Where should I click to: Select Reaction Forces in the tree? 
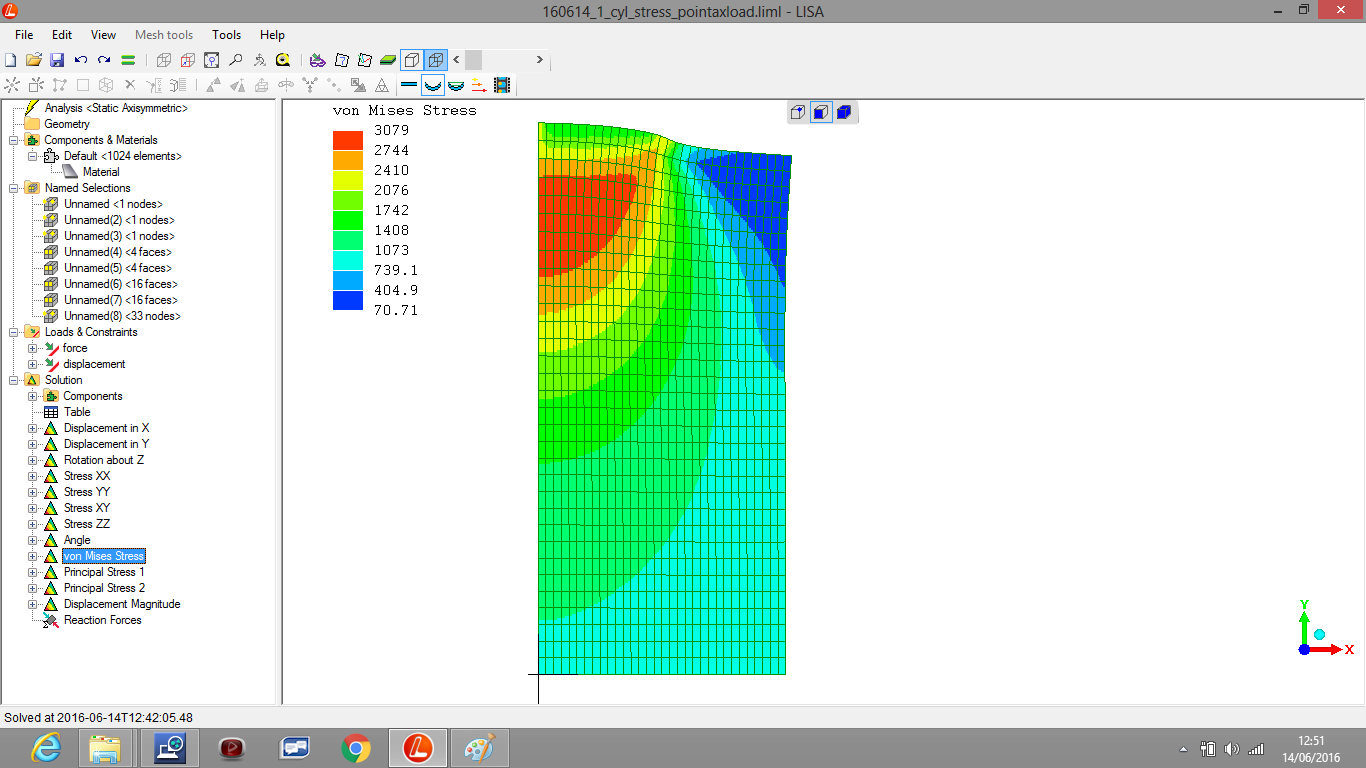[x=102, y=620]
